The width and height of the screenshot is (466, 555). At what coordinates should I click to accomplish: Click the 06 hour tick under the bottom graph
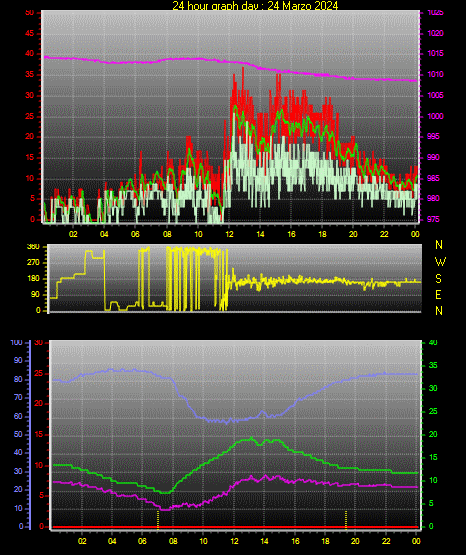(142, 541)
